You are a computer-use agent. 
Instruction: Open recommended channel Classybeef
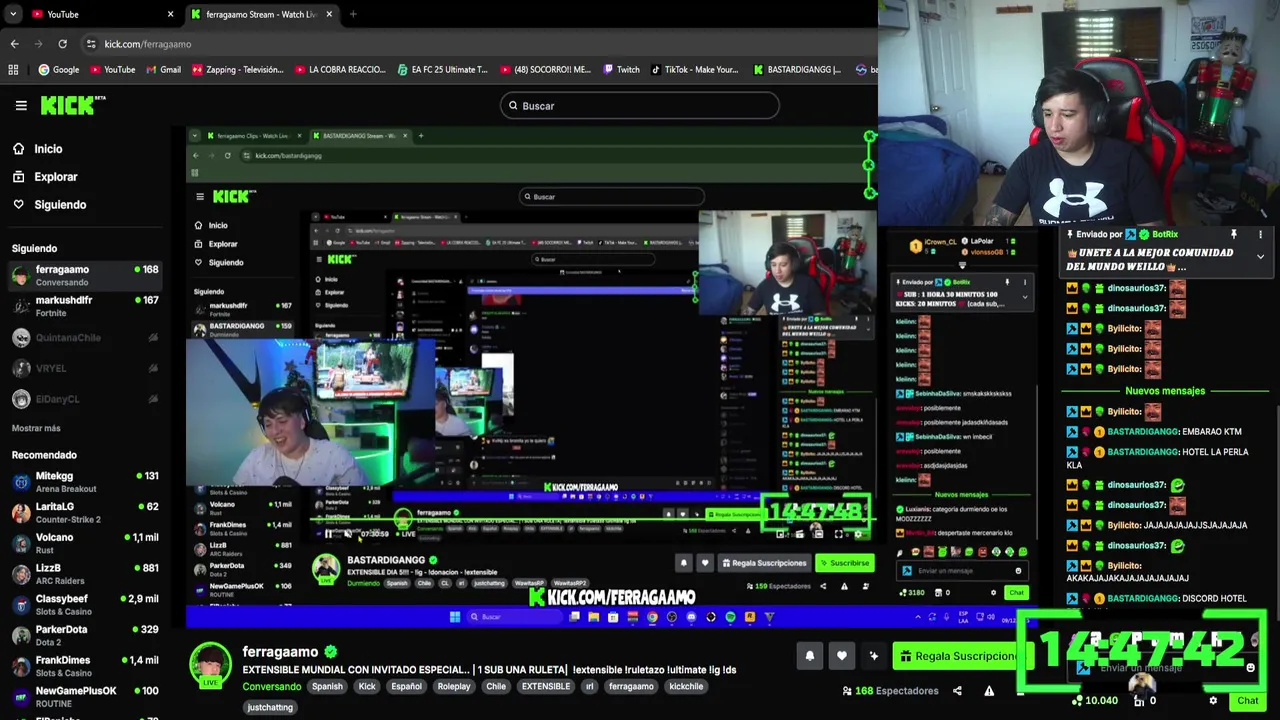pos(86,605)
